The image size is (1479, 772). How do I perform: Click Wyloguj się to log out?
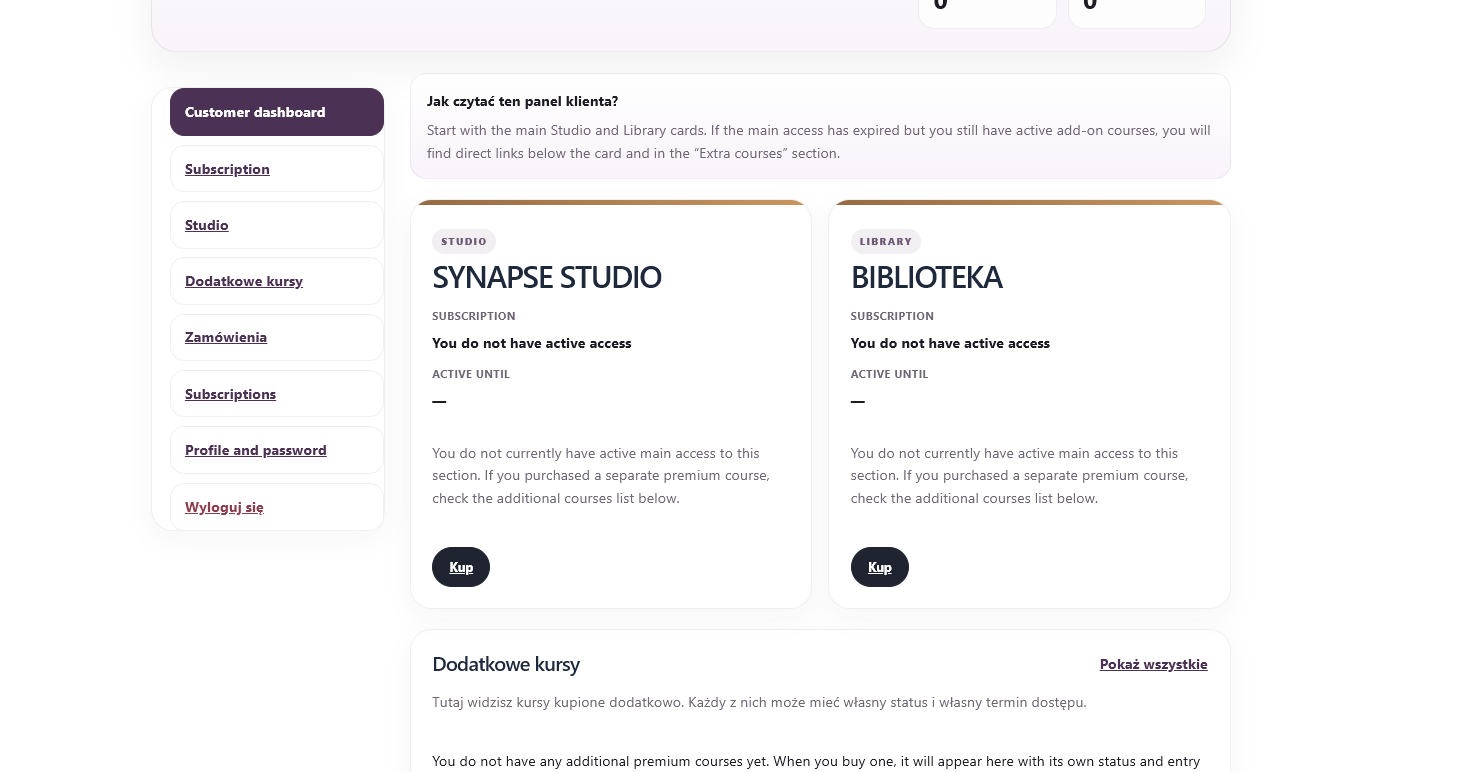[x=224, y=507]
